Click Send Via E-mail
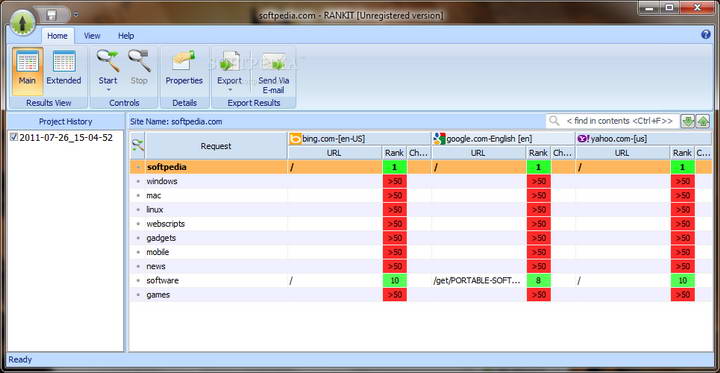 274,71
